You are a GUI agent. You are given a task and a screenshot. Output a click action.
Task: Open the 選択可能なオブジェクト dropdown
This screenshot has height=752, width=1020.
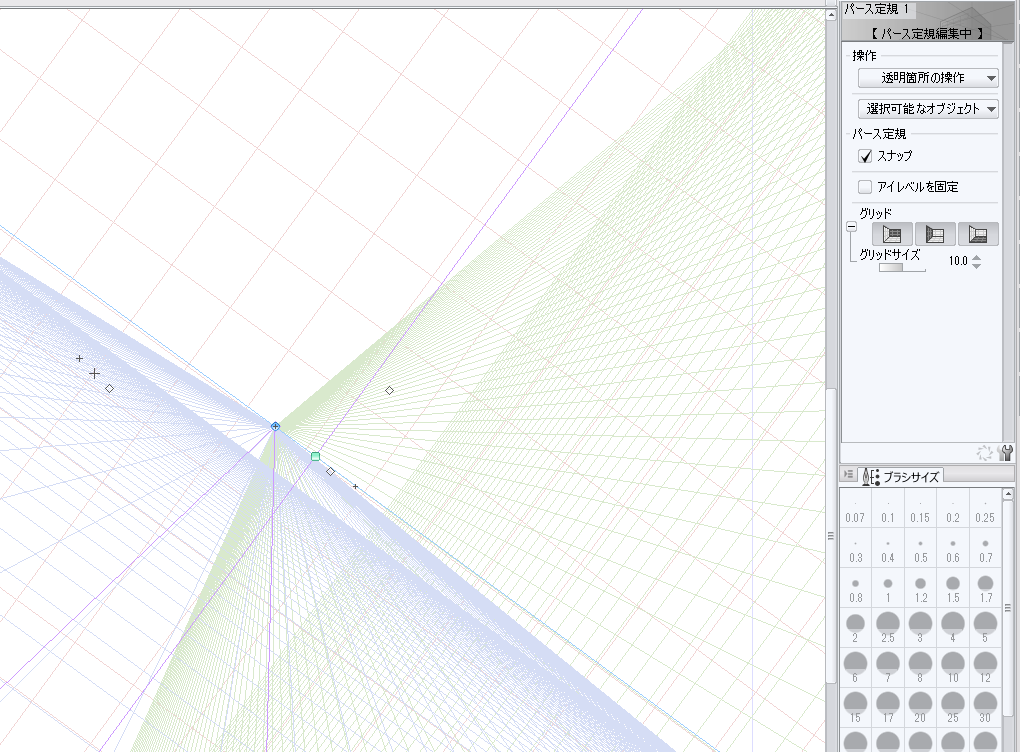[x=928, y=109]
